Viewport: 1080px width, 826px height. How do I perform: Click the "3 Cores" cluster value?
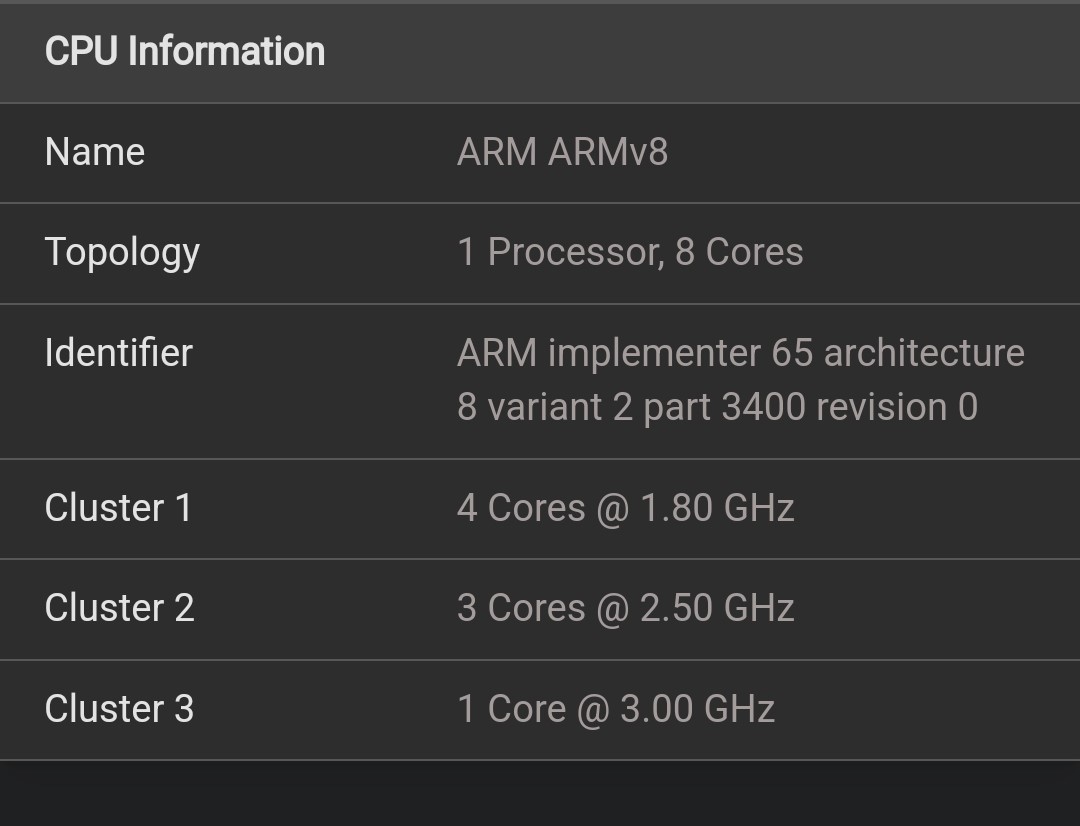(520, 608)
